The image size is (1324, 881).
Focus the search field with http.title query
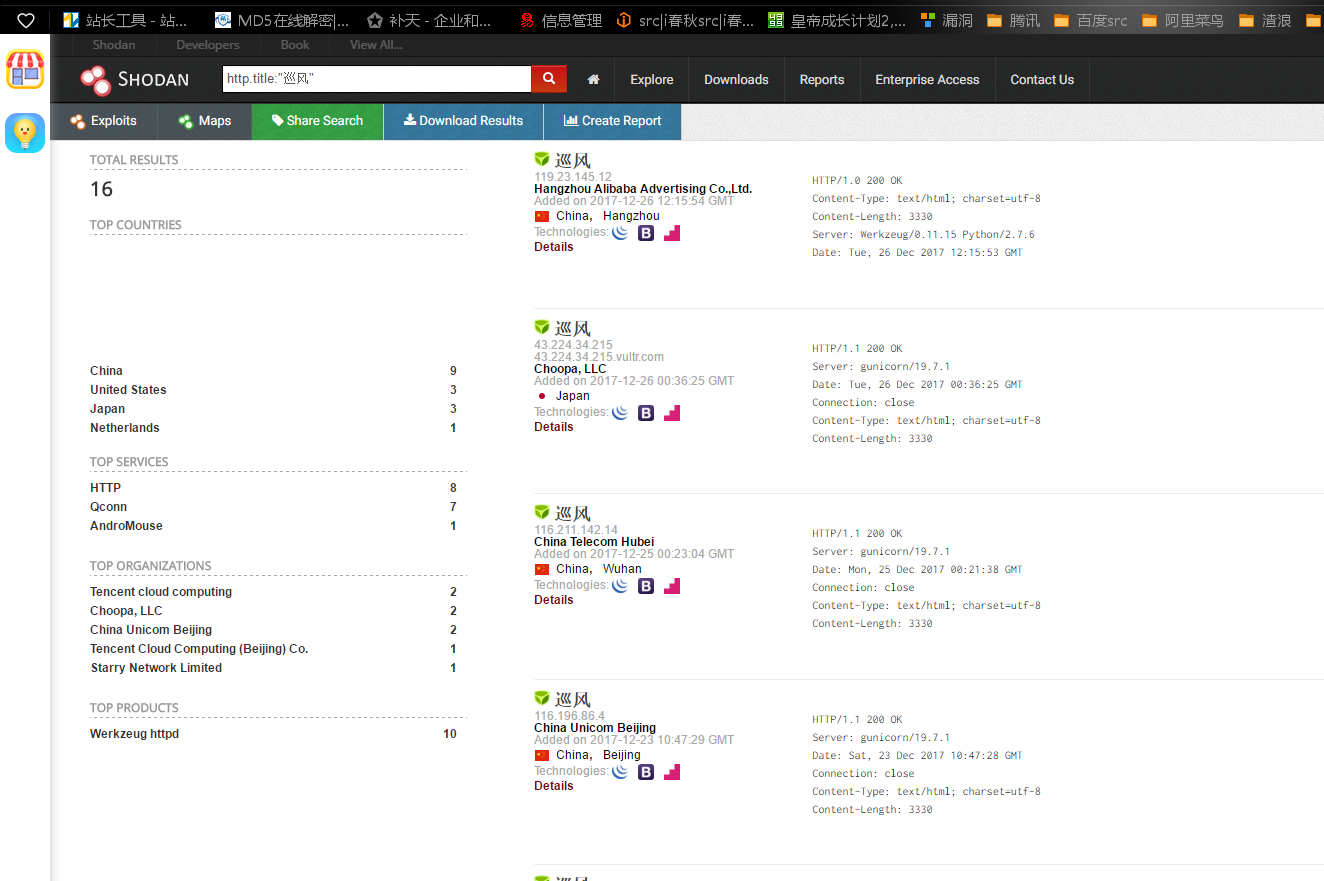pos(376,79)
